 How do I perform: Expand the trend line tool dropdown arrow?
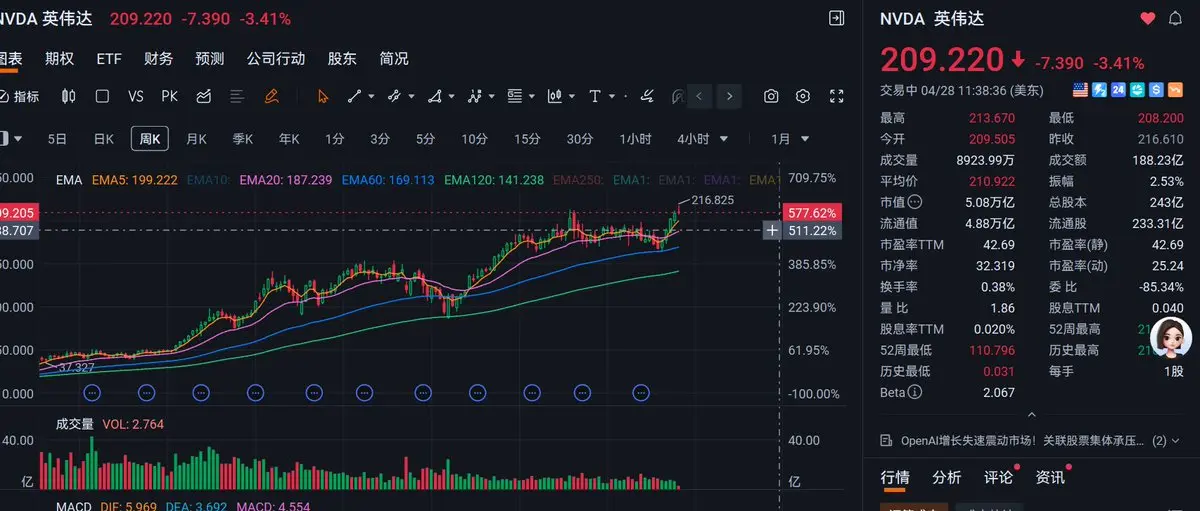[371, 96]
